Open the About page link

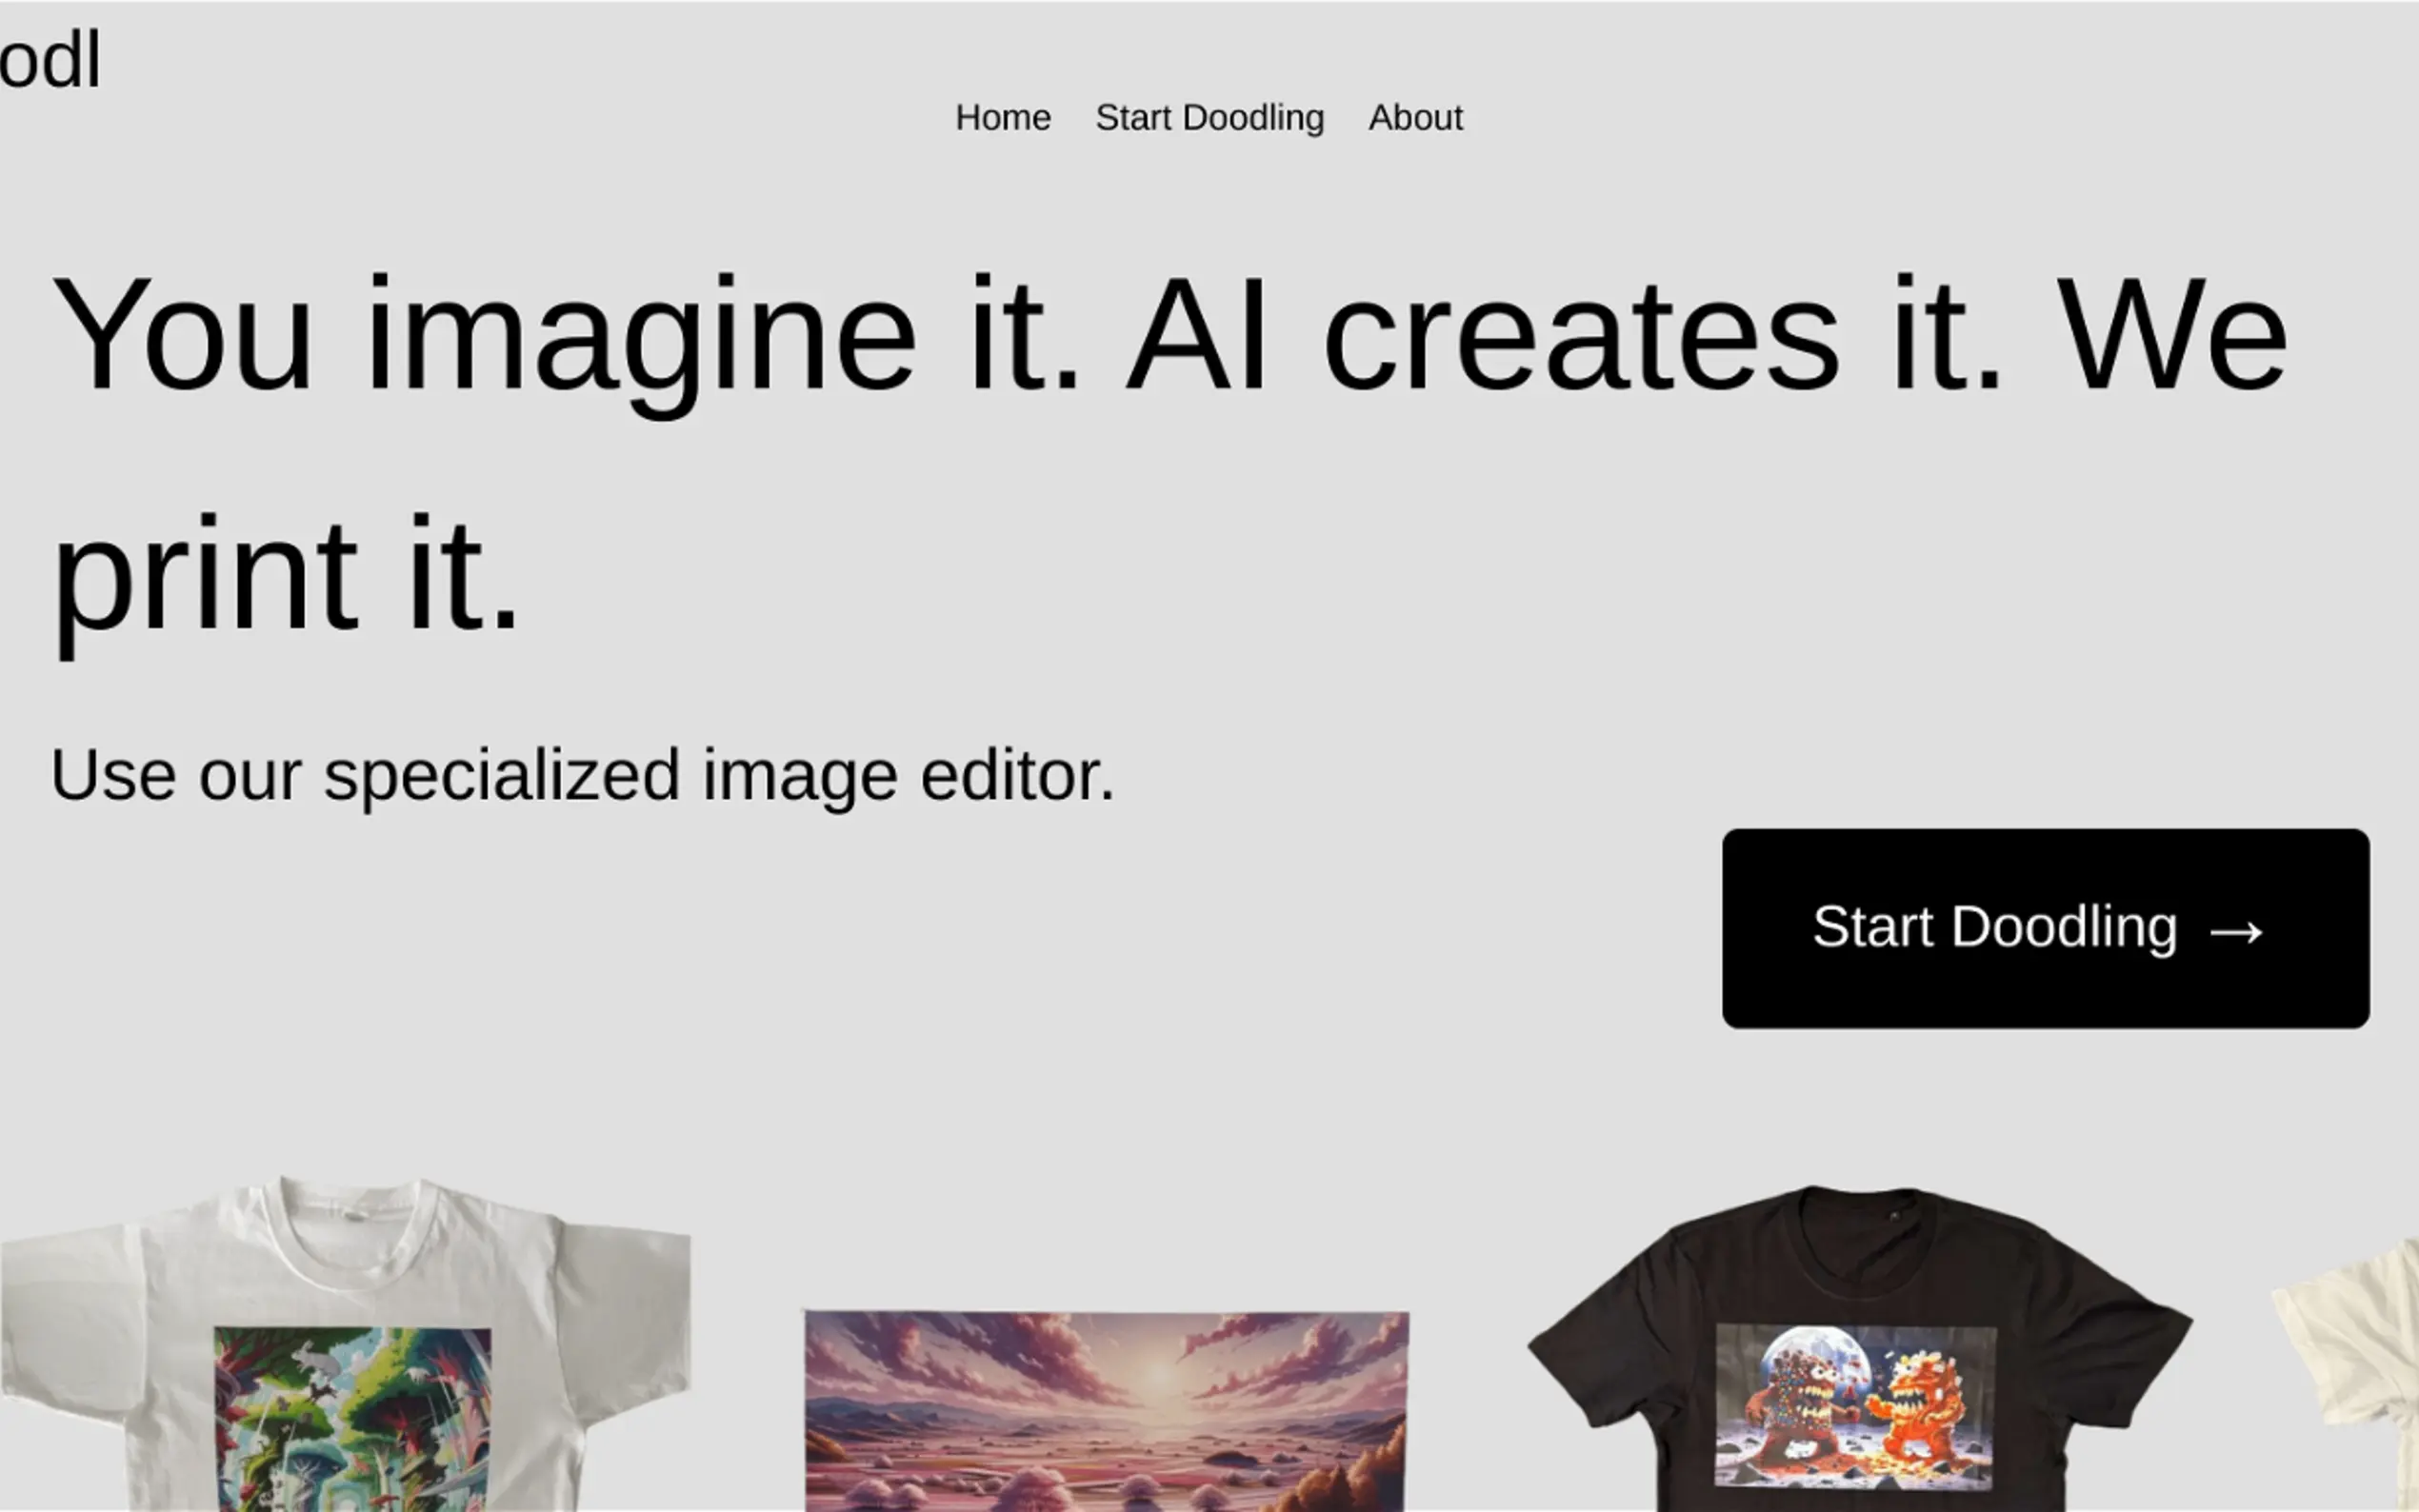pos(1415,118)
